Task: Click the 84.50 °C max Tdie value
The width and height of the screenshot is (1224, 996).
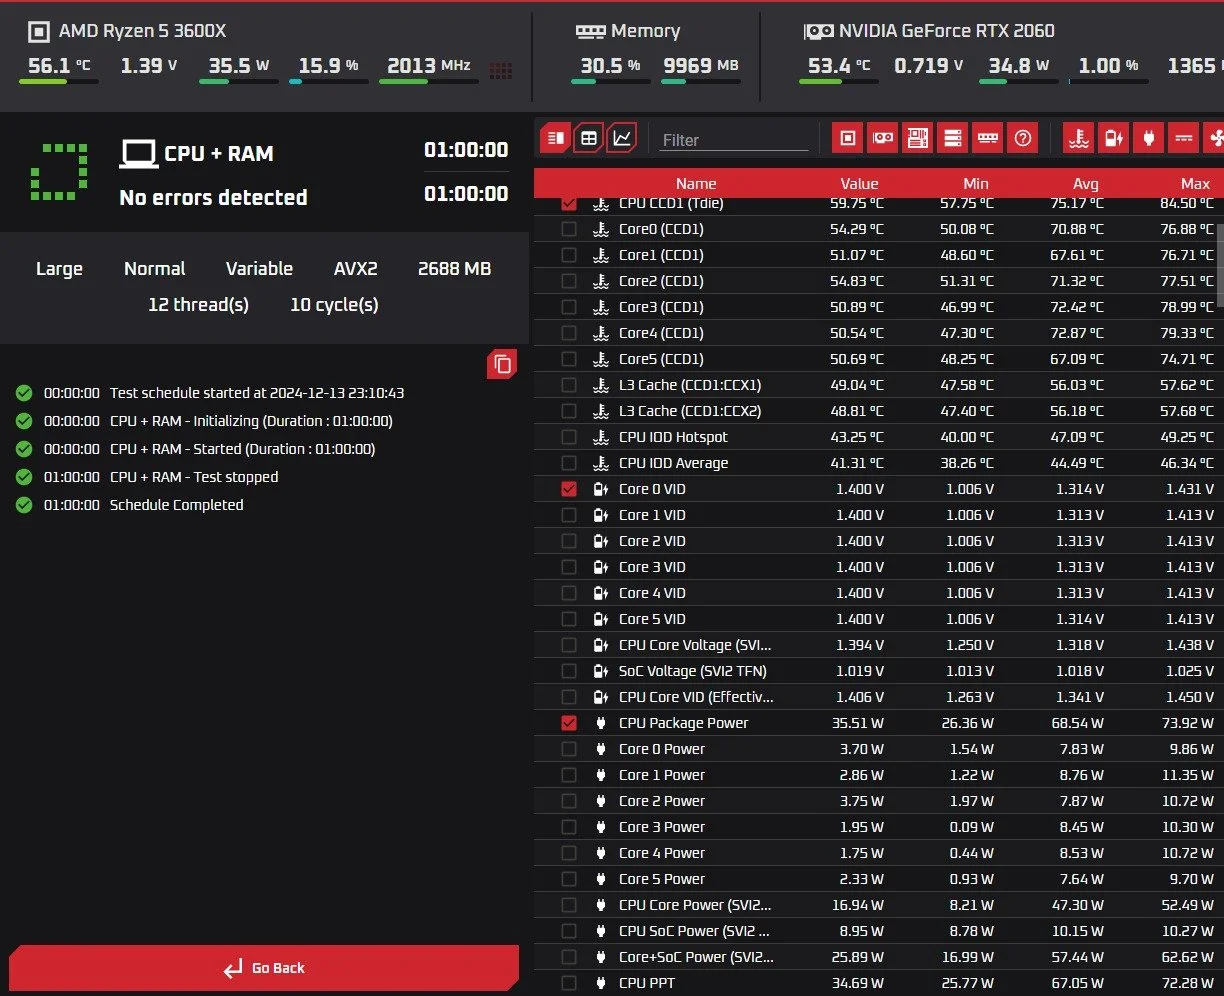Action: coord(1187,203)
